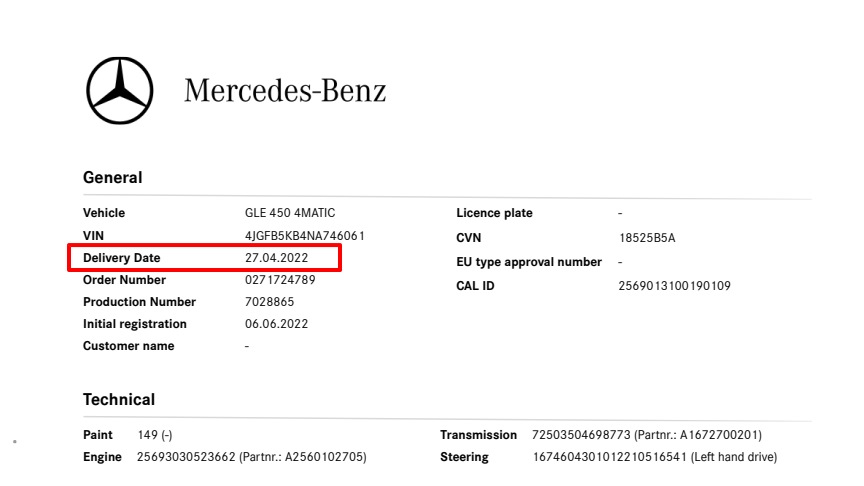Select the Technical section heading
This screenshot has height=486, width=864.
[119, 400]
